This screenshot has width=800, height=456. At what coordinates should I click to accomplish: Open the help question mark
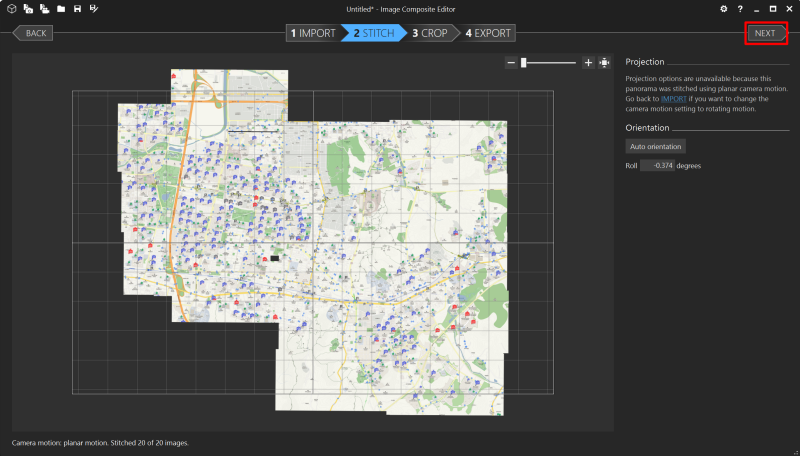(x=740, y=8)
